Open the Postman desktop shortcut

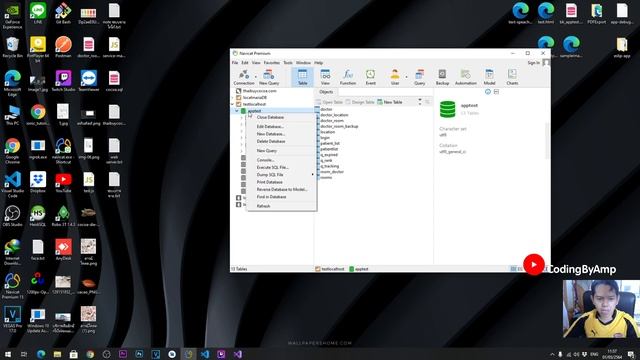tap(63, 47)
